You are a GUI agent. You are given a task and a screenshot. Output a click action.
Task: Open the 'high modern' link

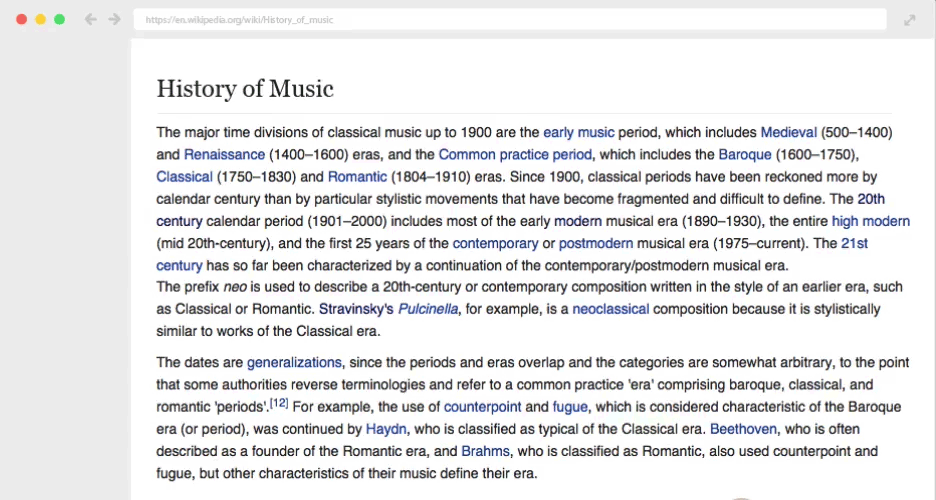tap(870, 221)
